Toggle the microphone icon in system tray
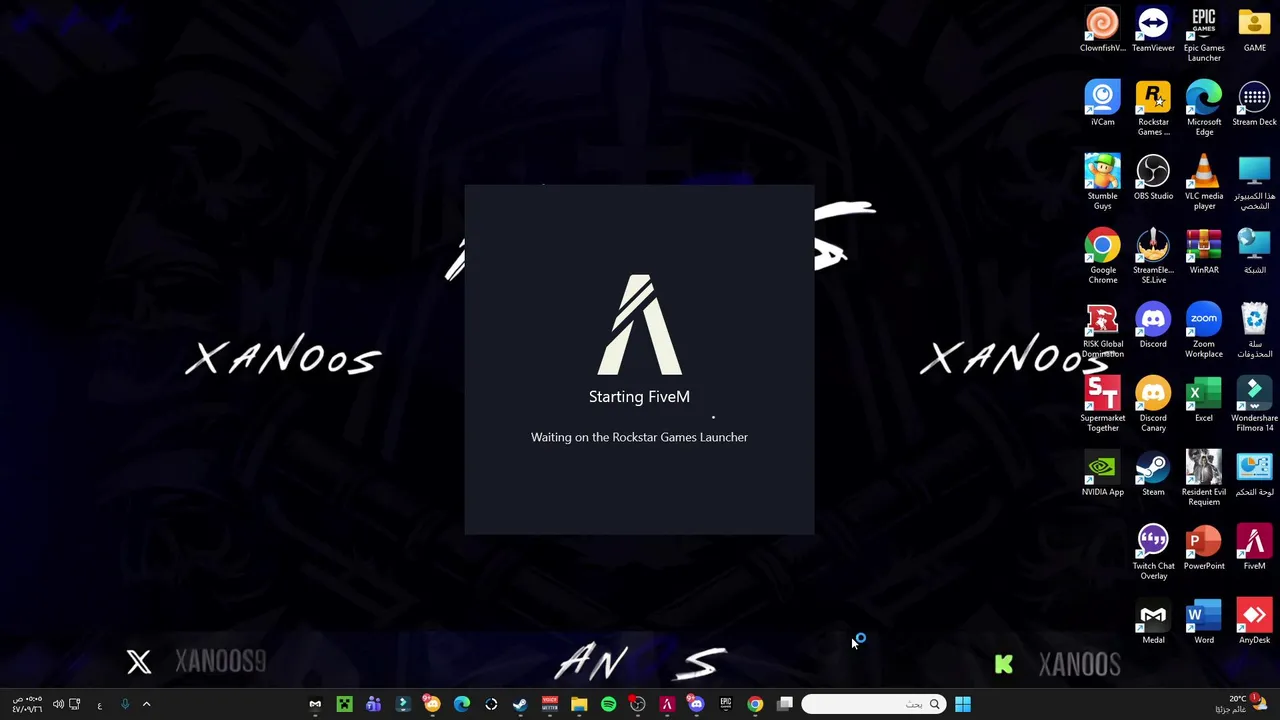This screenshot has width=1280, height=720. (x=125, y=704)
